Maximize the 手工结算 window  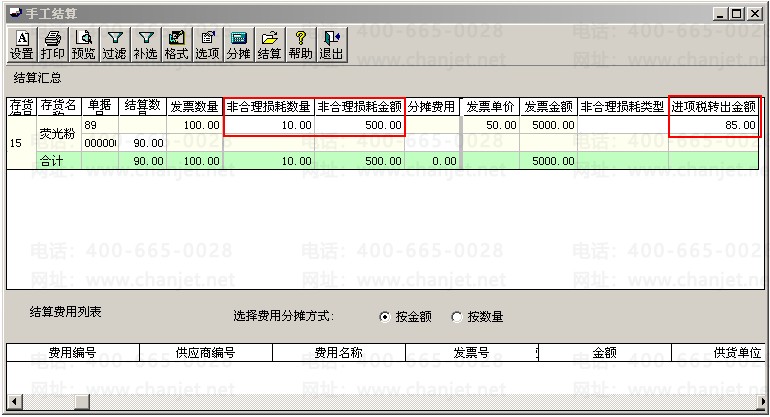point(737,14)
